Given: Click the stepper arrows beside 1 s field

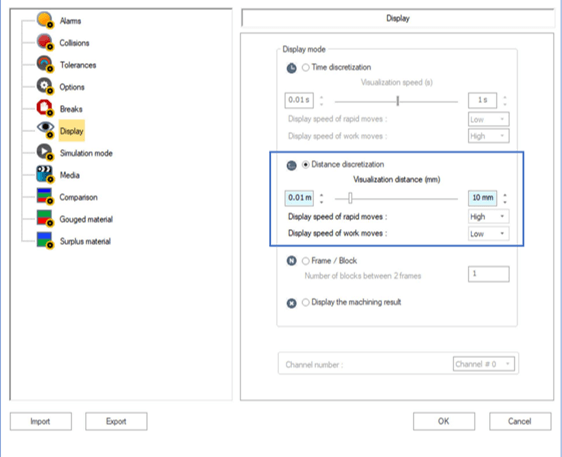Looking at the screenshot, I should click(505, 101).
